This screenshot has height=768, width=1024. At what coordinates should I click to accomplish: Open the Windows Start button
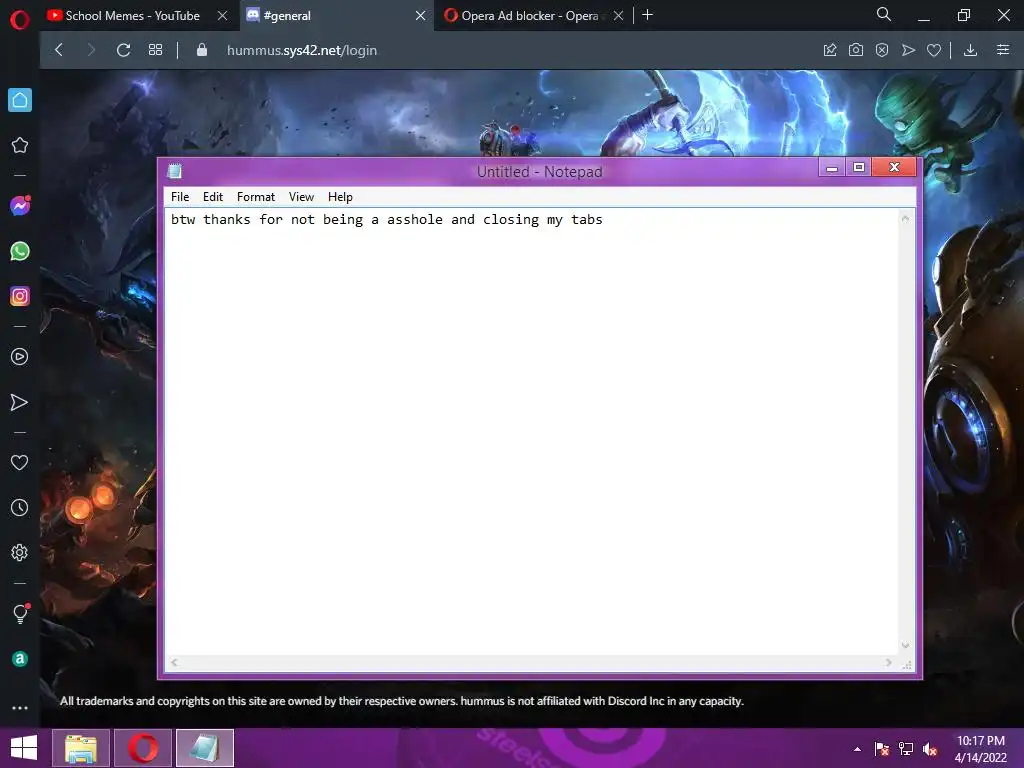pyautogui.click(x=24, y=748)
